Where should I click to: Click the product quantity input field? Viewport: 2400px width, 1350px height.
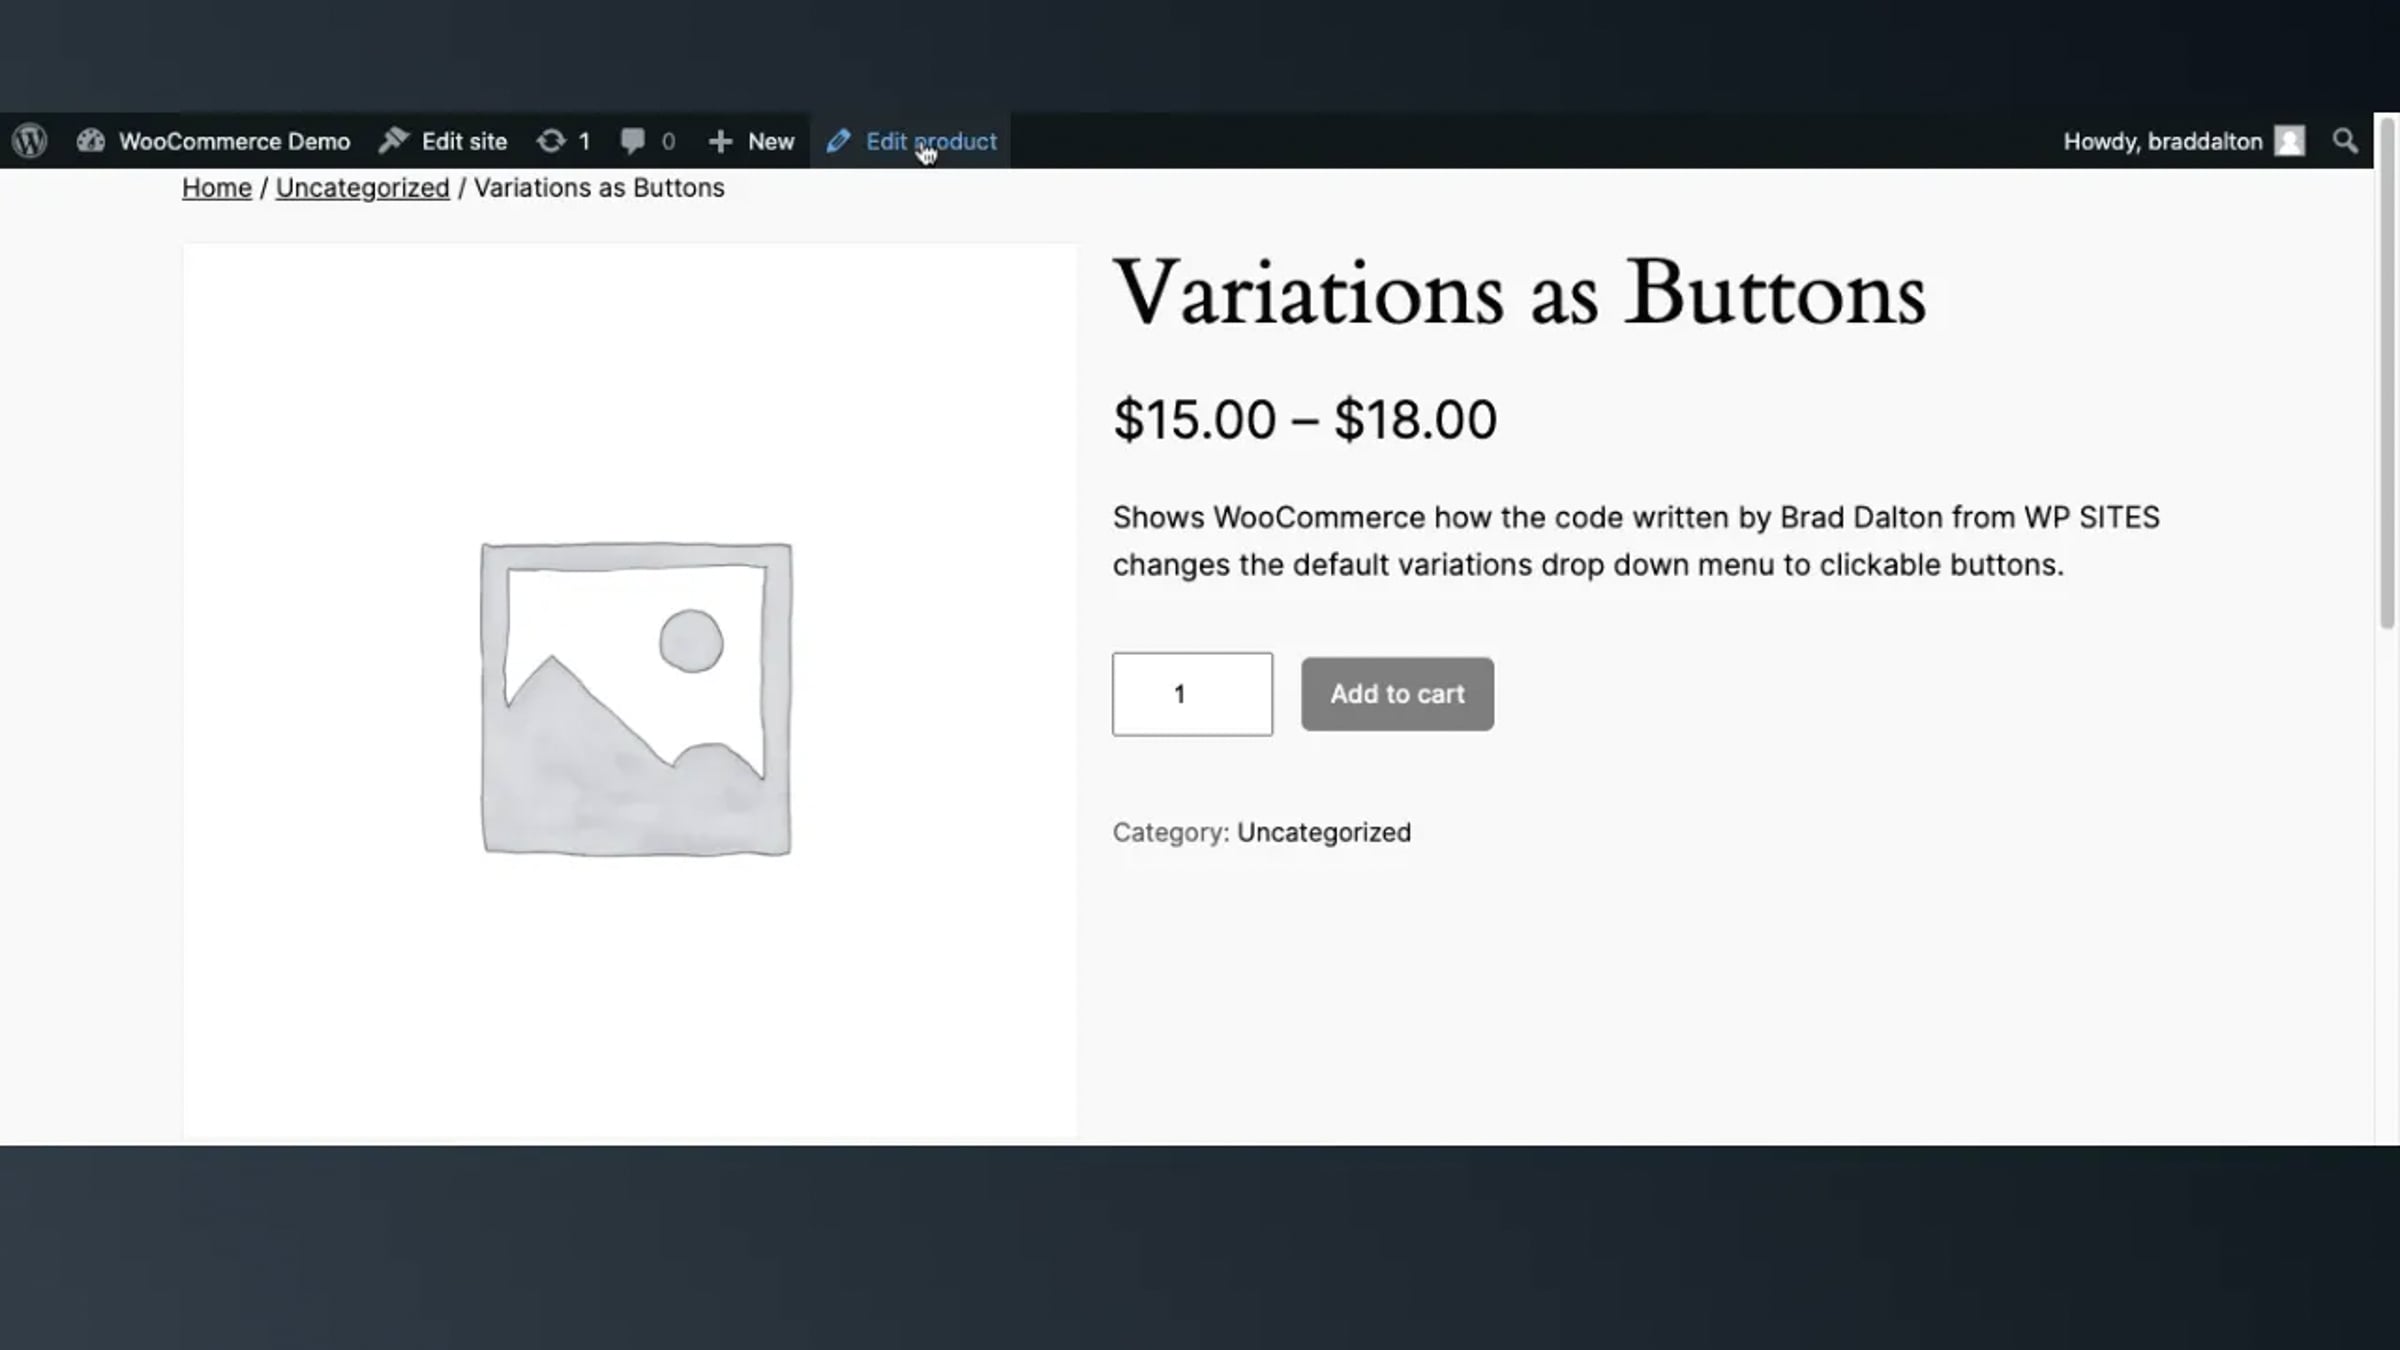[1192, 694]
